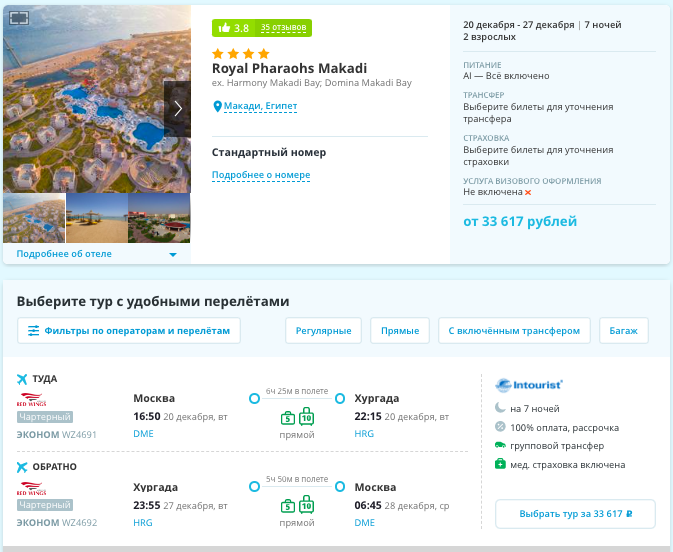Viewport: 673px width, 552px height.
Task: Click the location pin icon near Макади
Action: [217, 106]
